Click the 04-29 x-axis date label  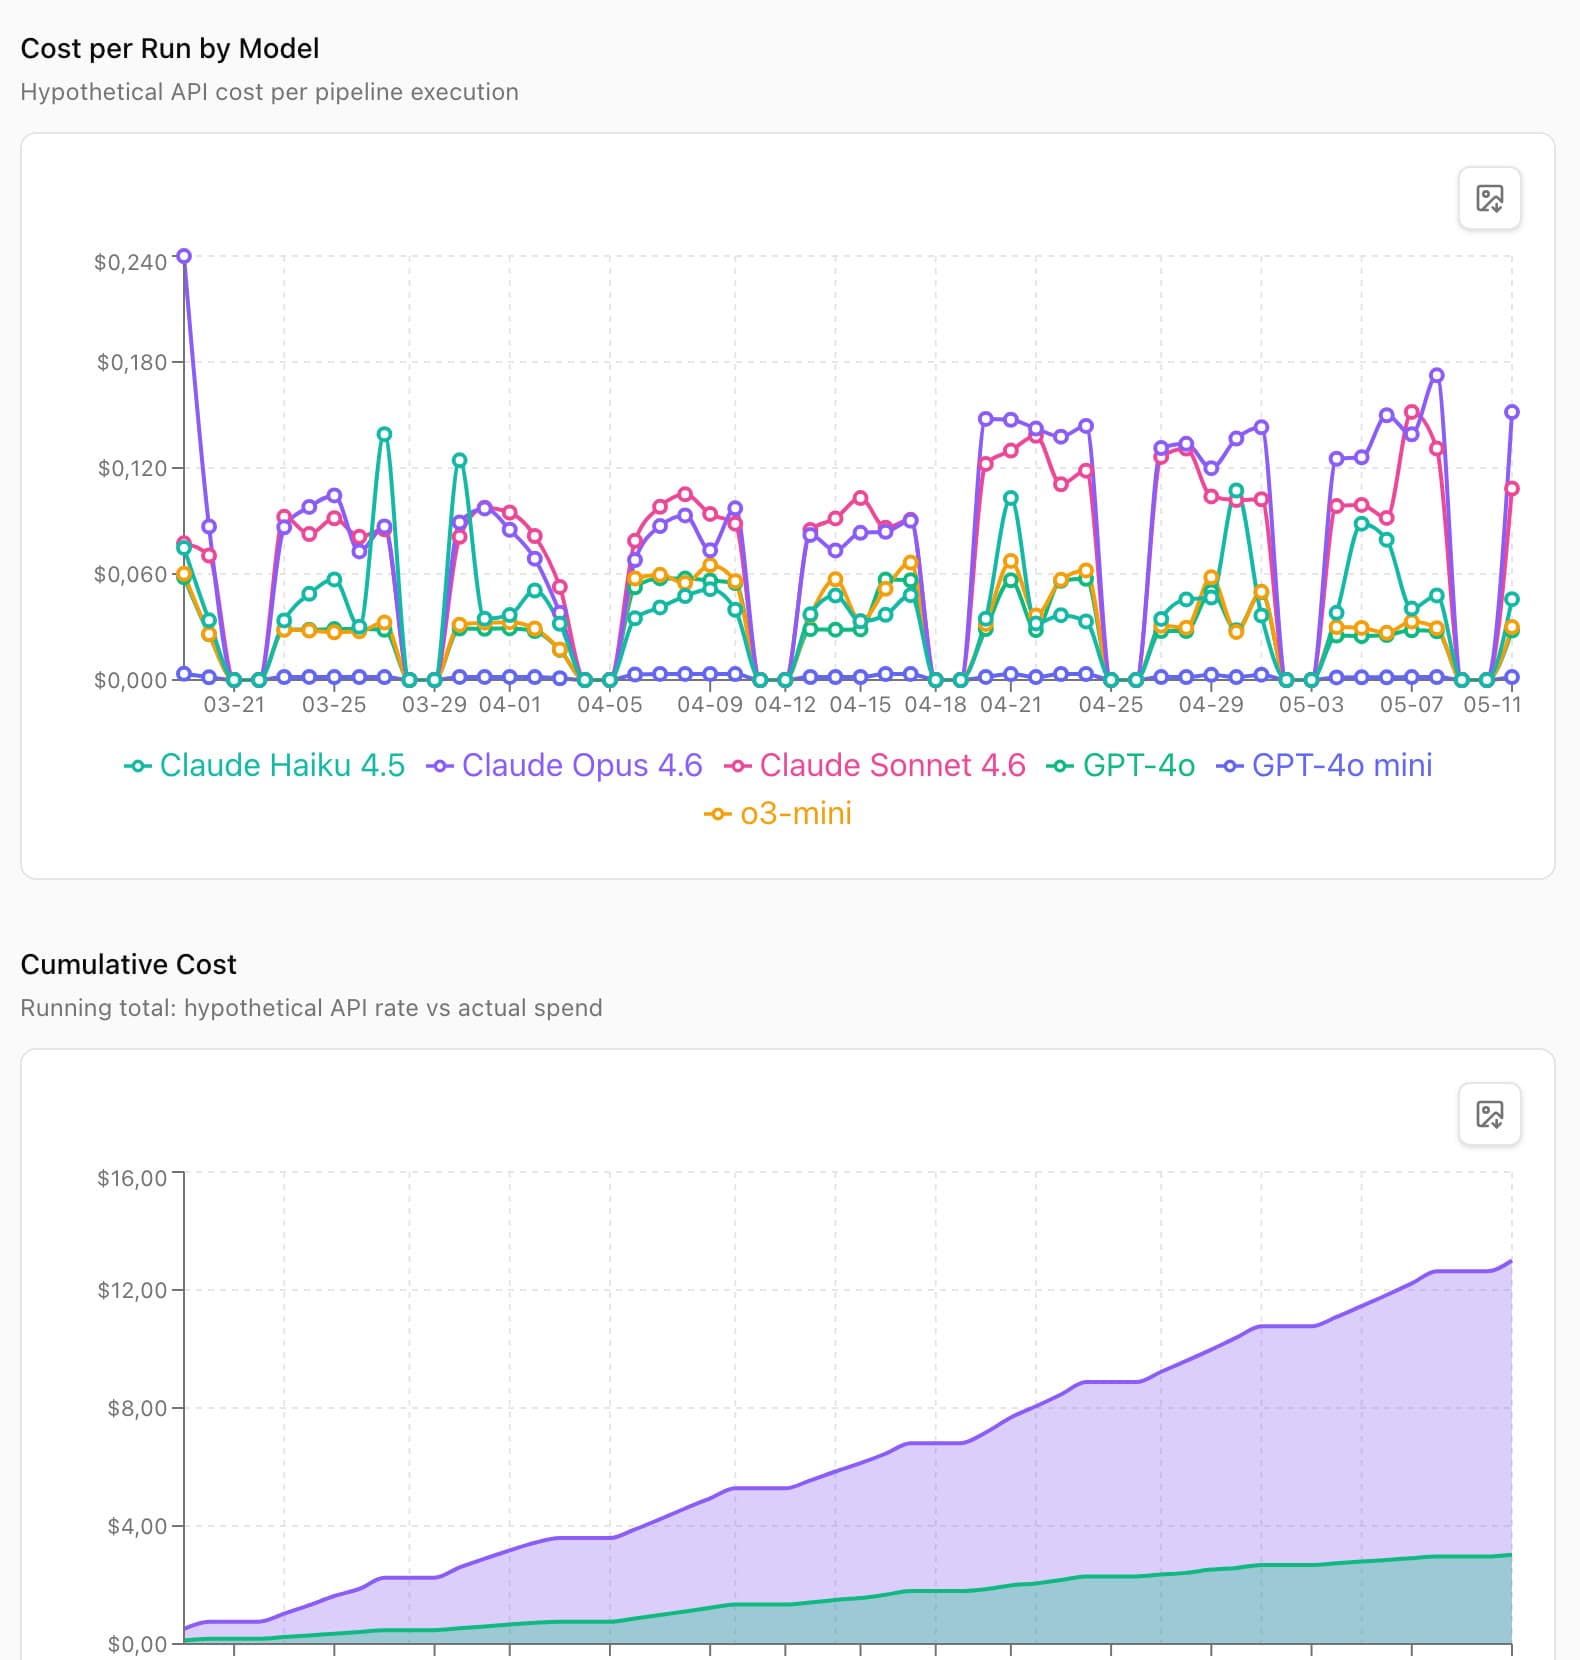pos(1211,705)
